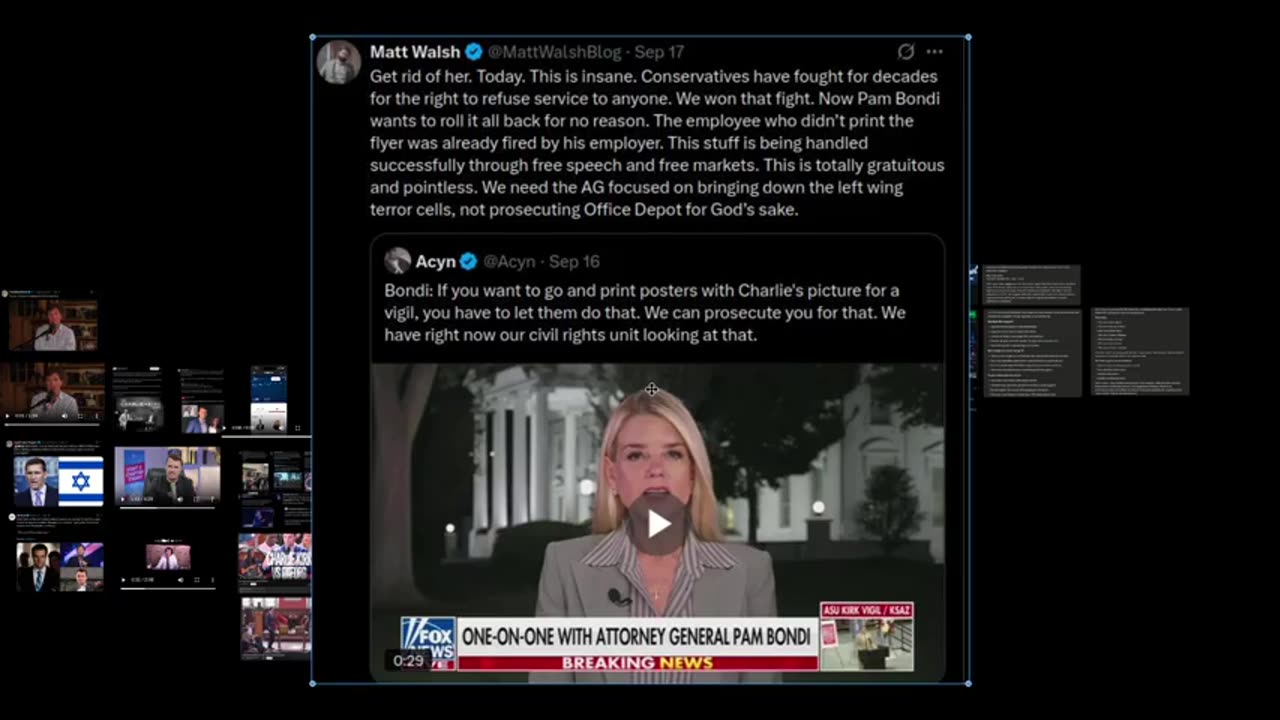Click the top-left selection handle of the tweet image
Viewport: 1280px width, 720px height.
pyautogui.click(x=313, y=38)
